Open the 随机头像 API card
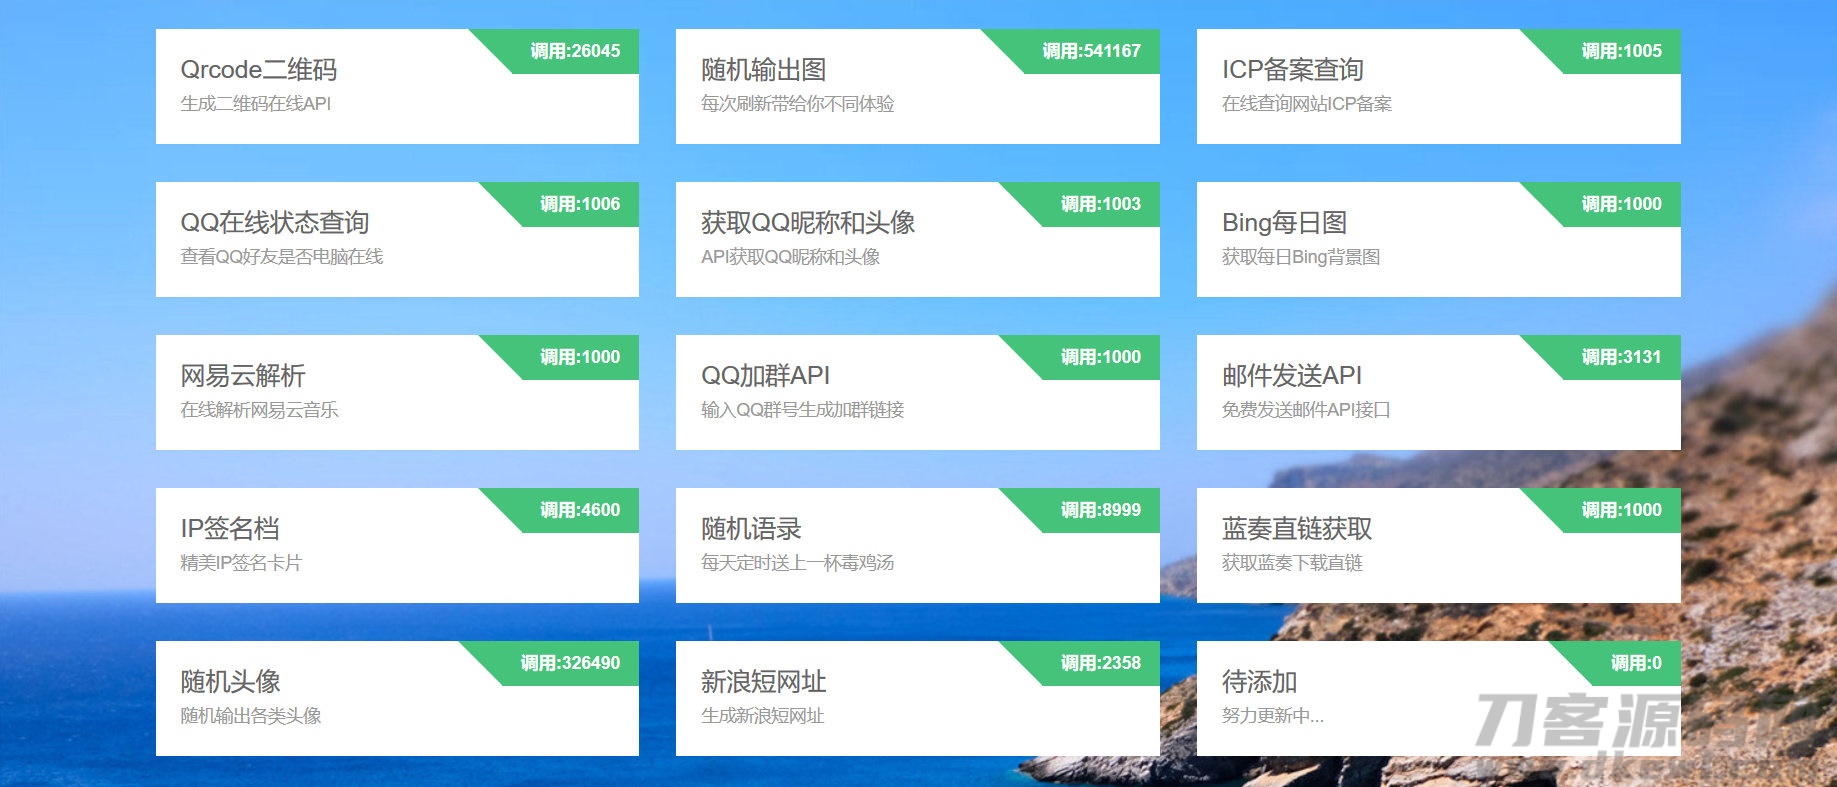The height and width of the screenshot is (787, 1837). coord(396,699)
